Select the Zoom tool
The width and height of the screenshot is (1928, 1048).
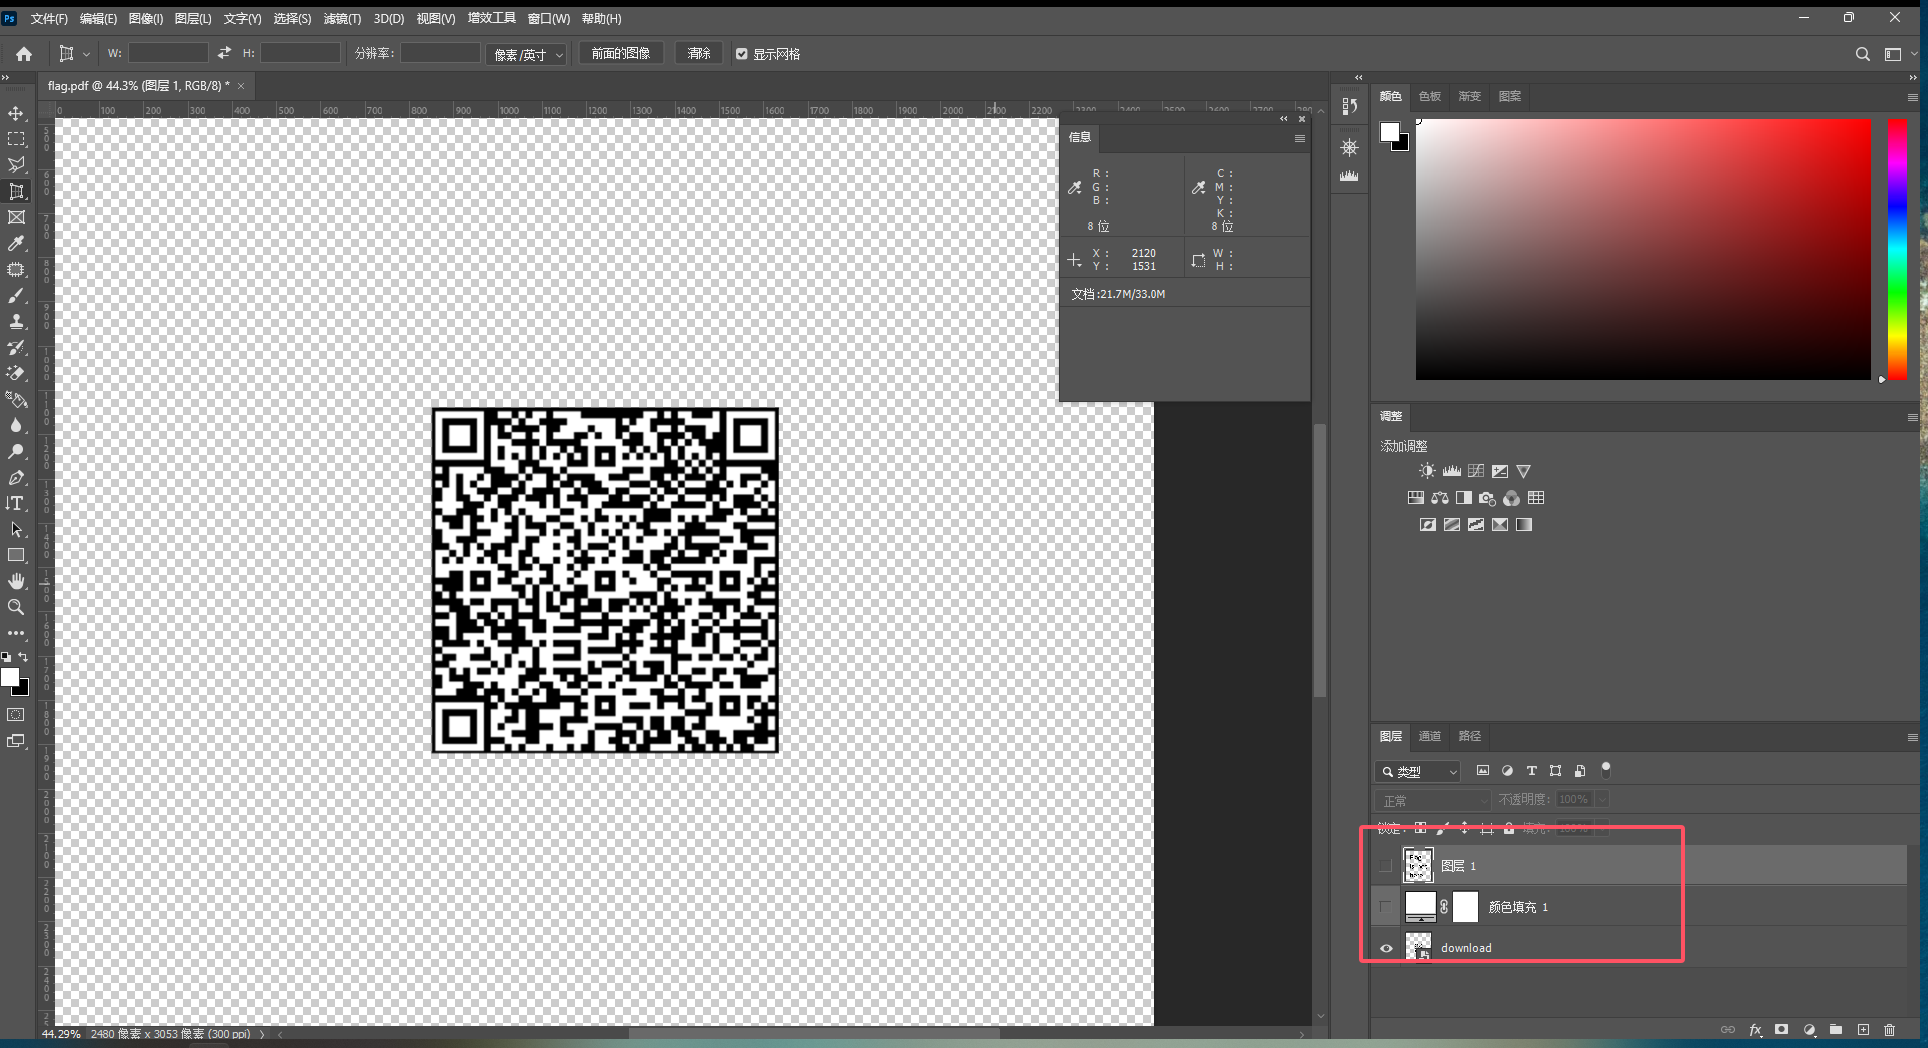16,607
